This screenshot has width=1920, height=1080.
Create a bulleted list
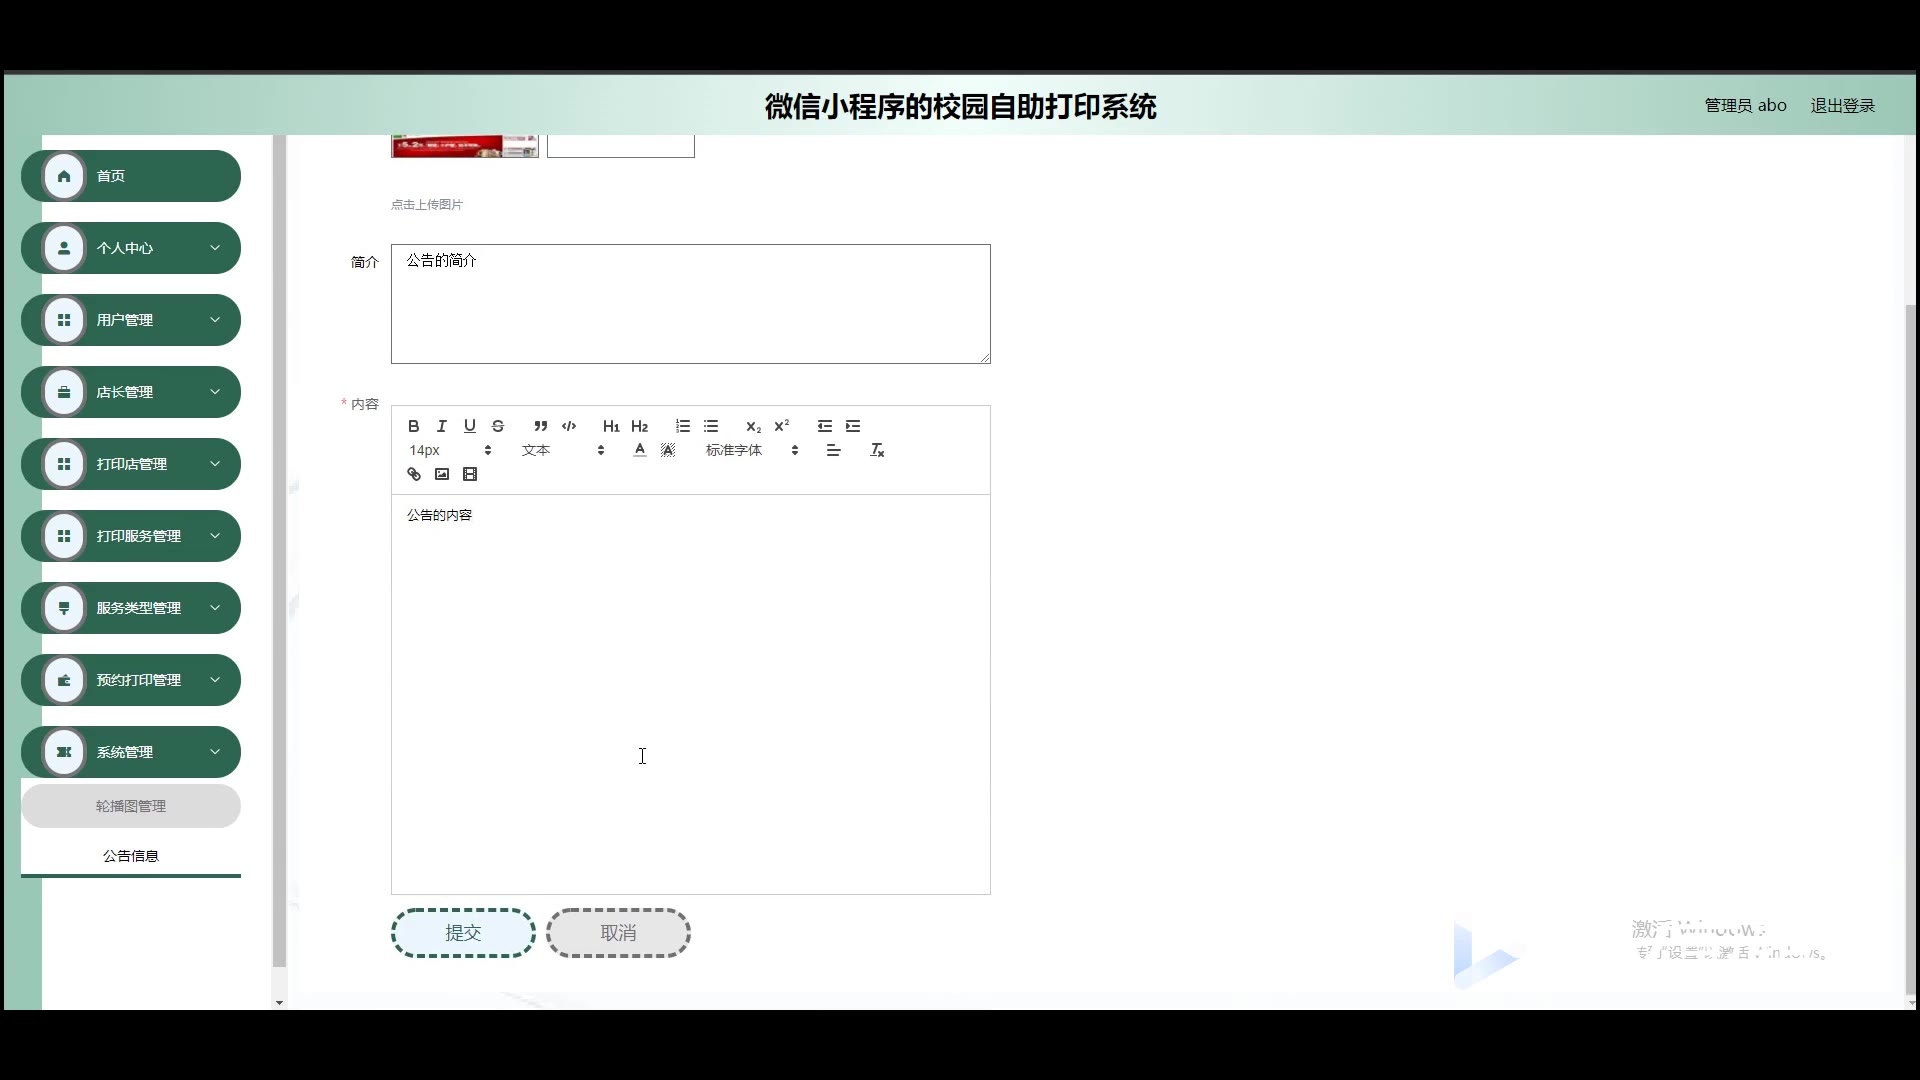click(x=711, y=426)
